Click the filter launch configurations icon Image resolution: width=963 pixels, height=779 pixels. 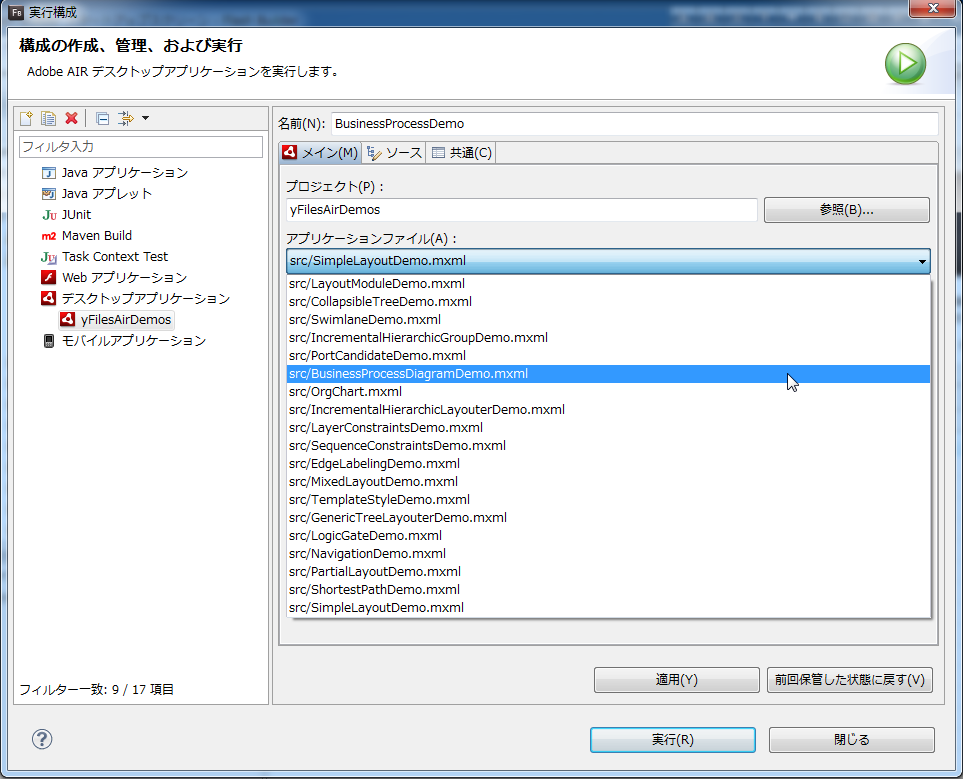pos(126,118)
